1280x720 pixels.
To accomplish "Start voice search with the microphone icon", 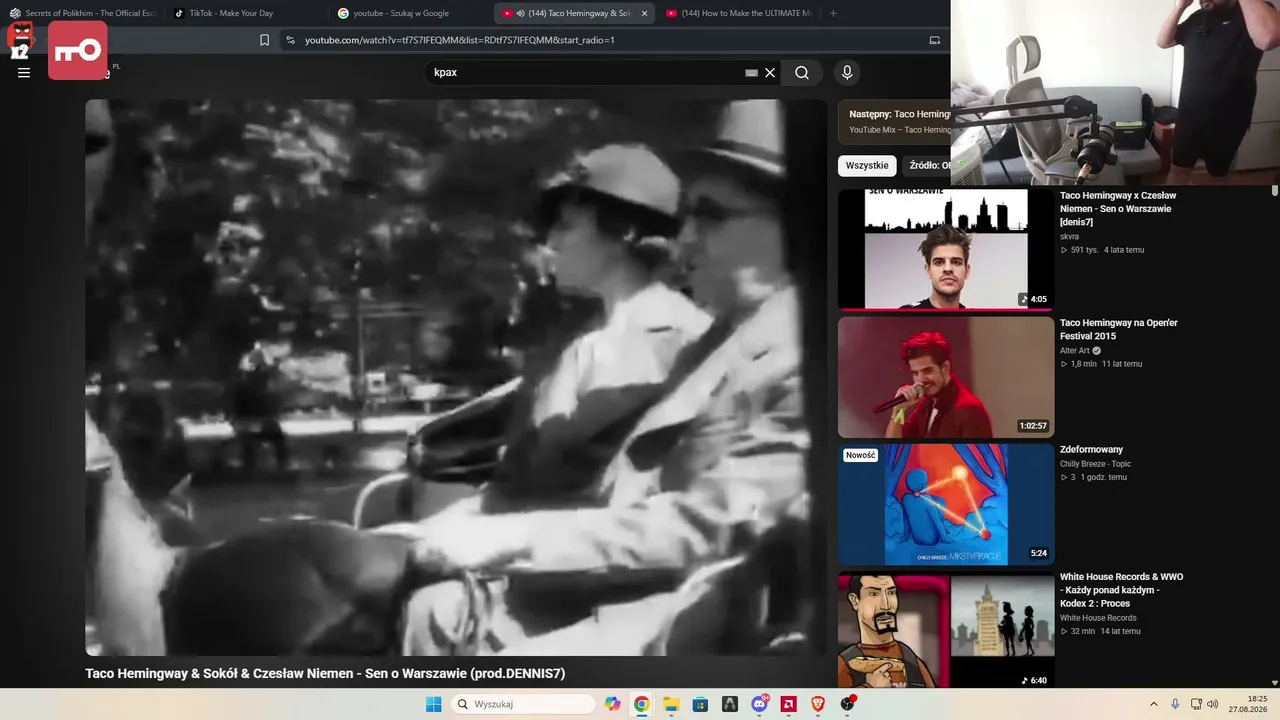I will [847, 72].
